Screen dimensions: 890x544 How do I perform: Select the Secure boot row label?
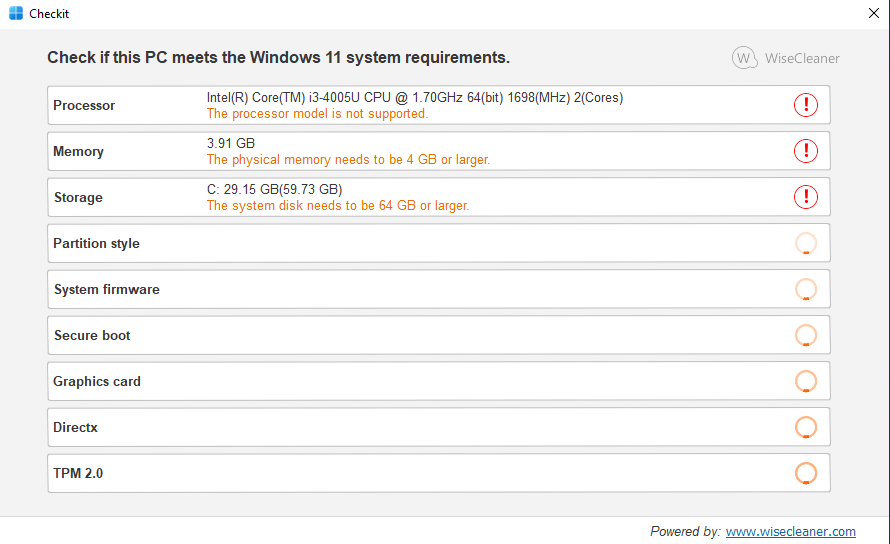[92, 336]
